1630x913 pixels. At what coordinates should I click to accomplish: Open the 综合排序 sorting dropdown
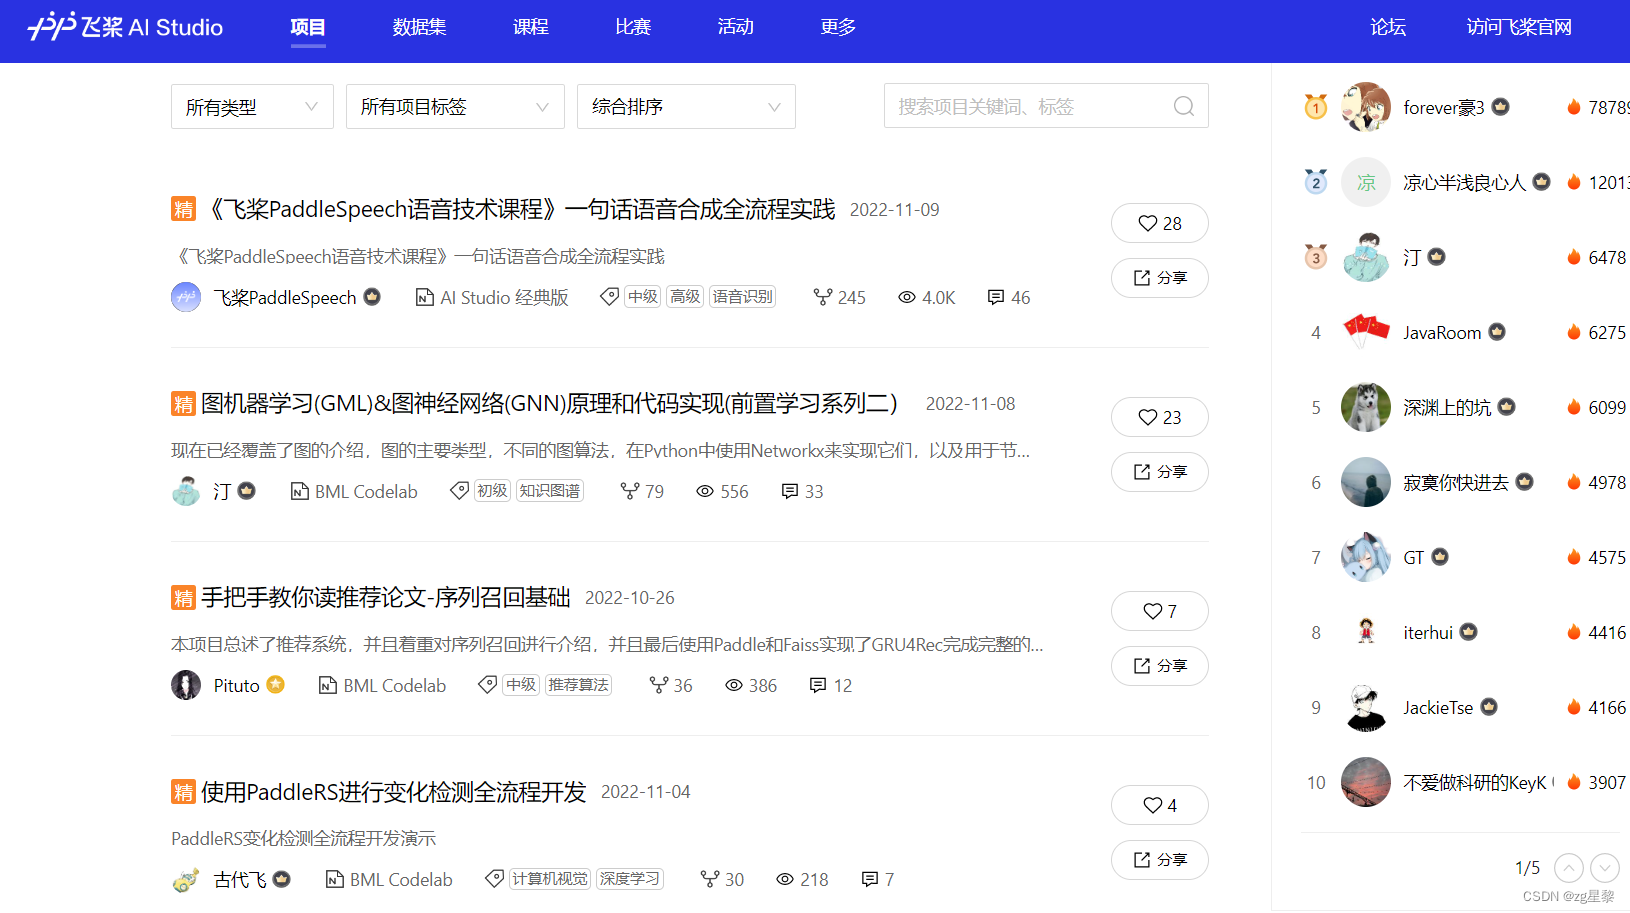(685, 106)
